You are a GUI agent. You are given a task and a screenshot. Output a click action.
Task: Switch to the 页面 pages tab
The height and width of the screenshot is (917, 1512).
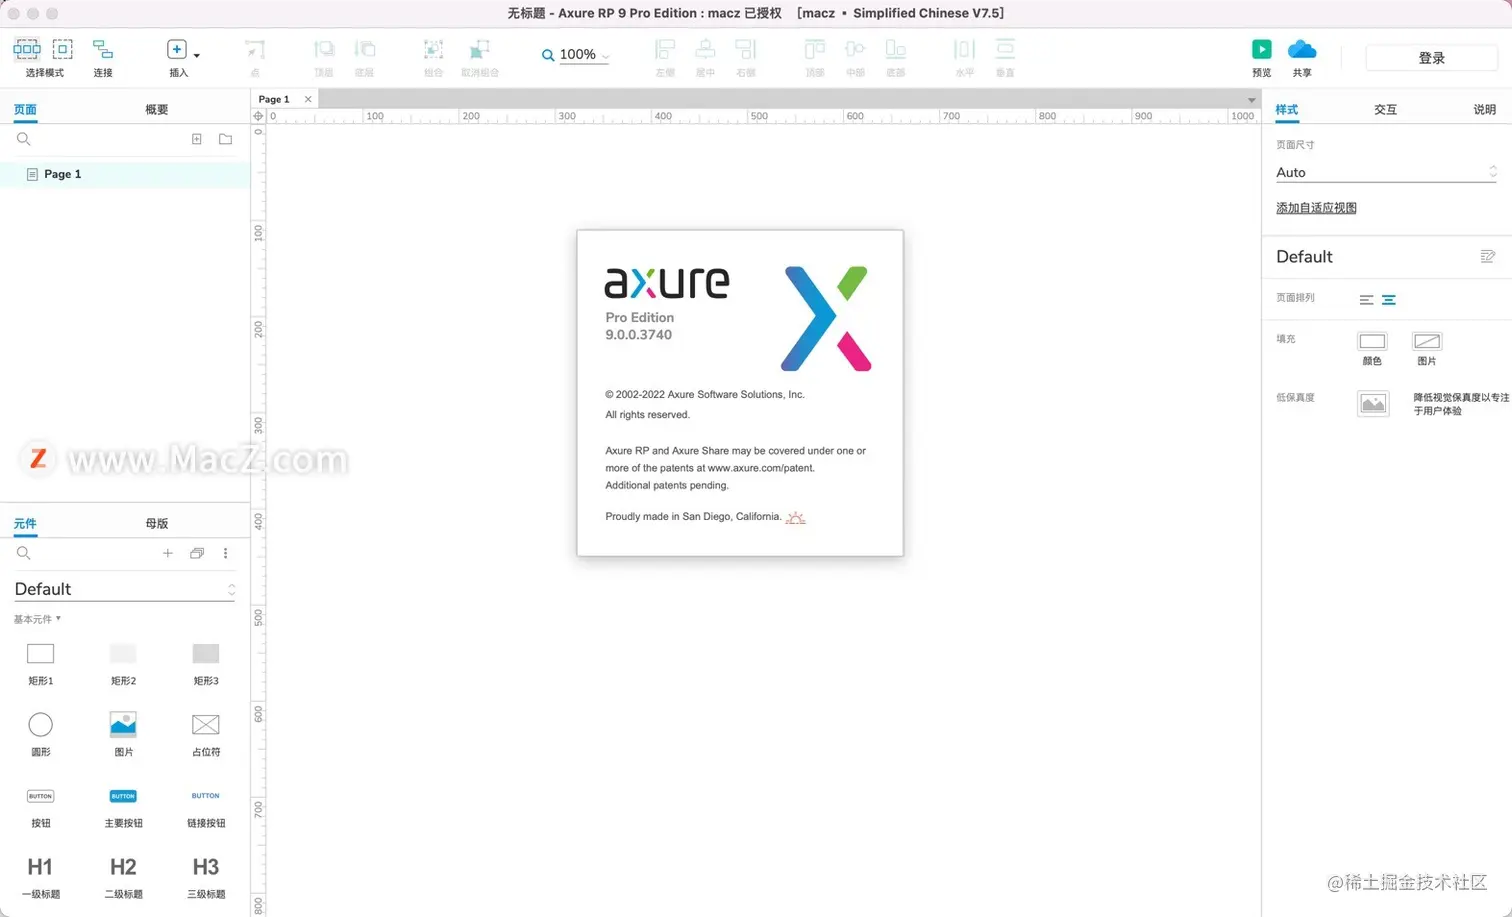point(25,110)
